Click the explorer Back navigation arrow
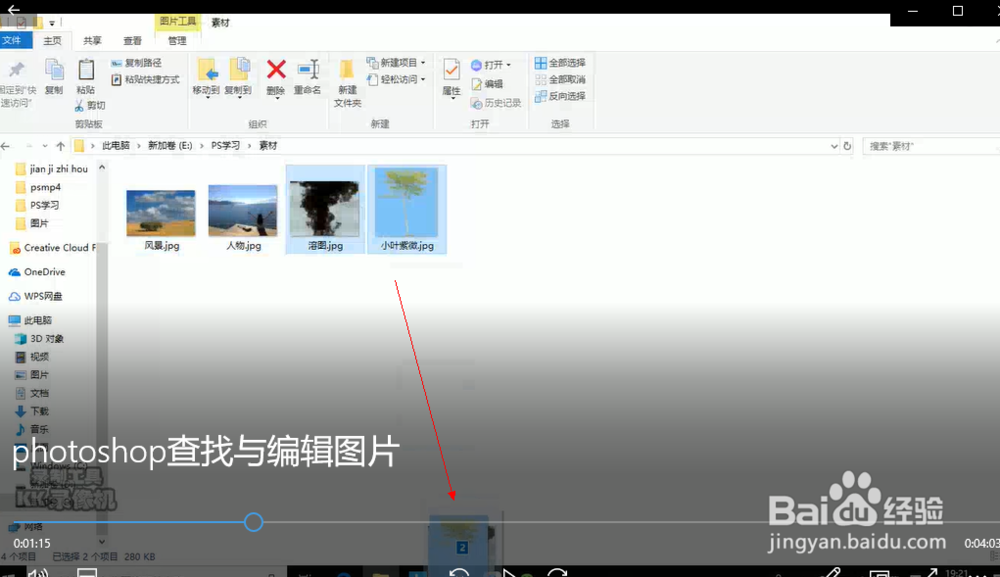The image size is (1000, 577). pyautogui.click(x=6, y=146)
